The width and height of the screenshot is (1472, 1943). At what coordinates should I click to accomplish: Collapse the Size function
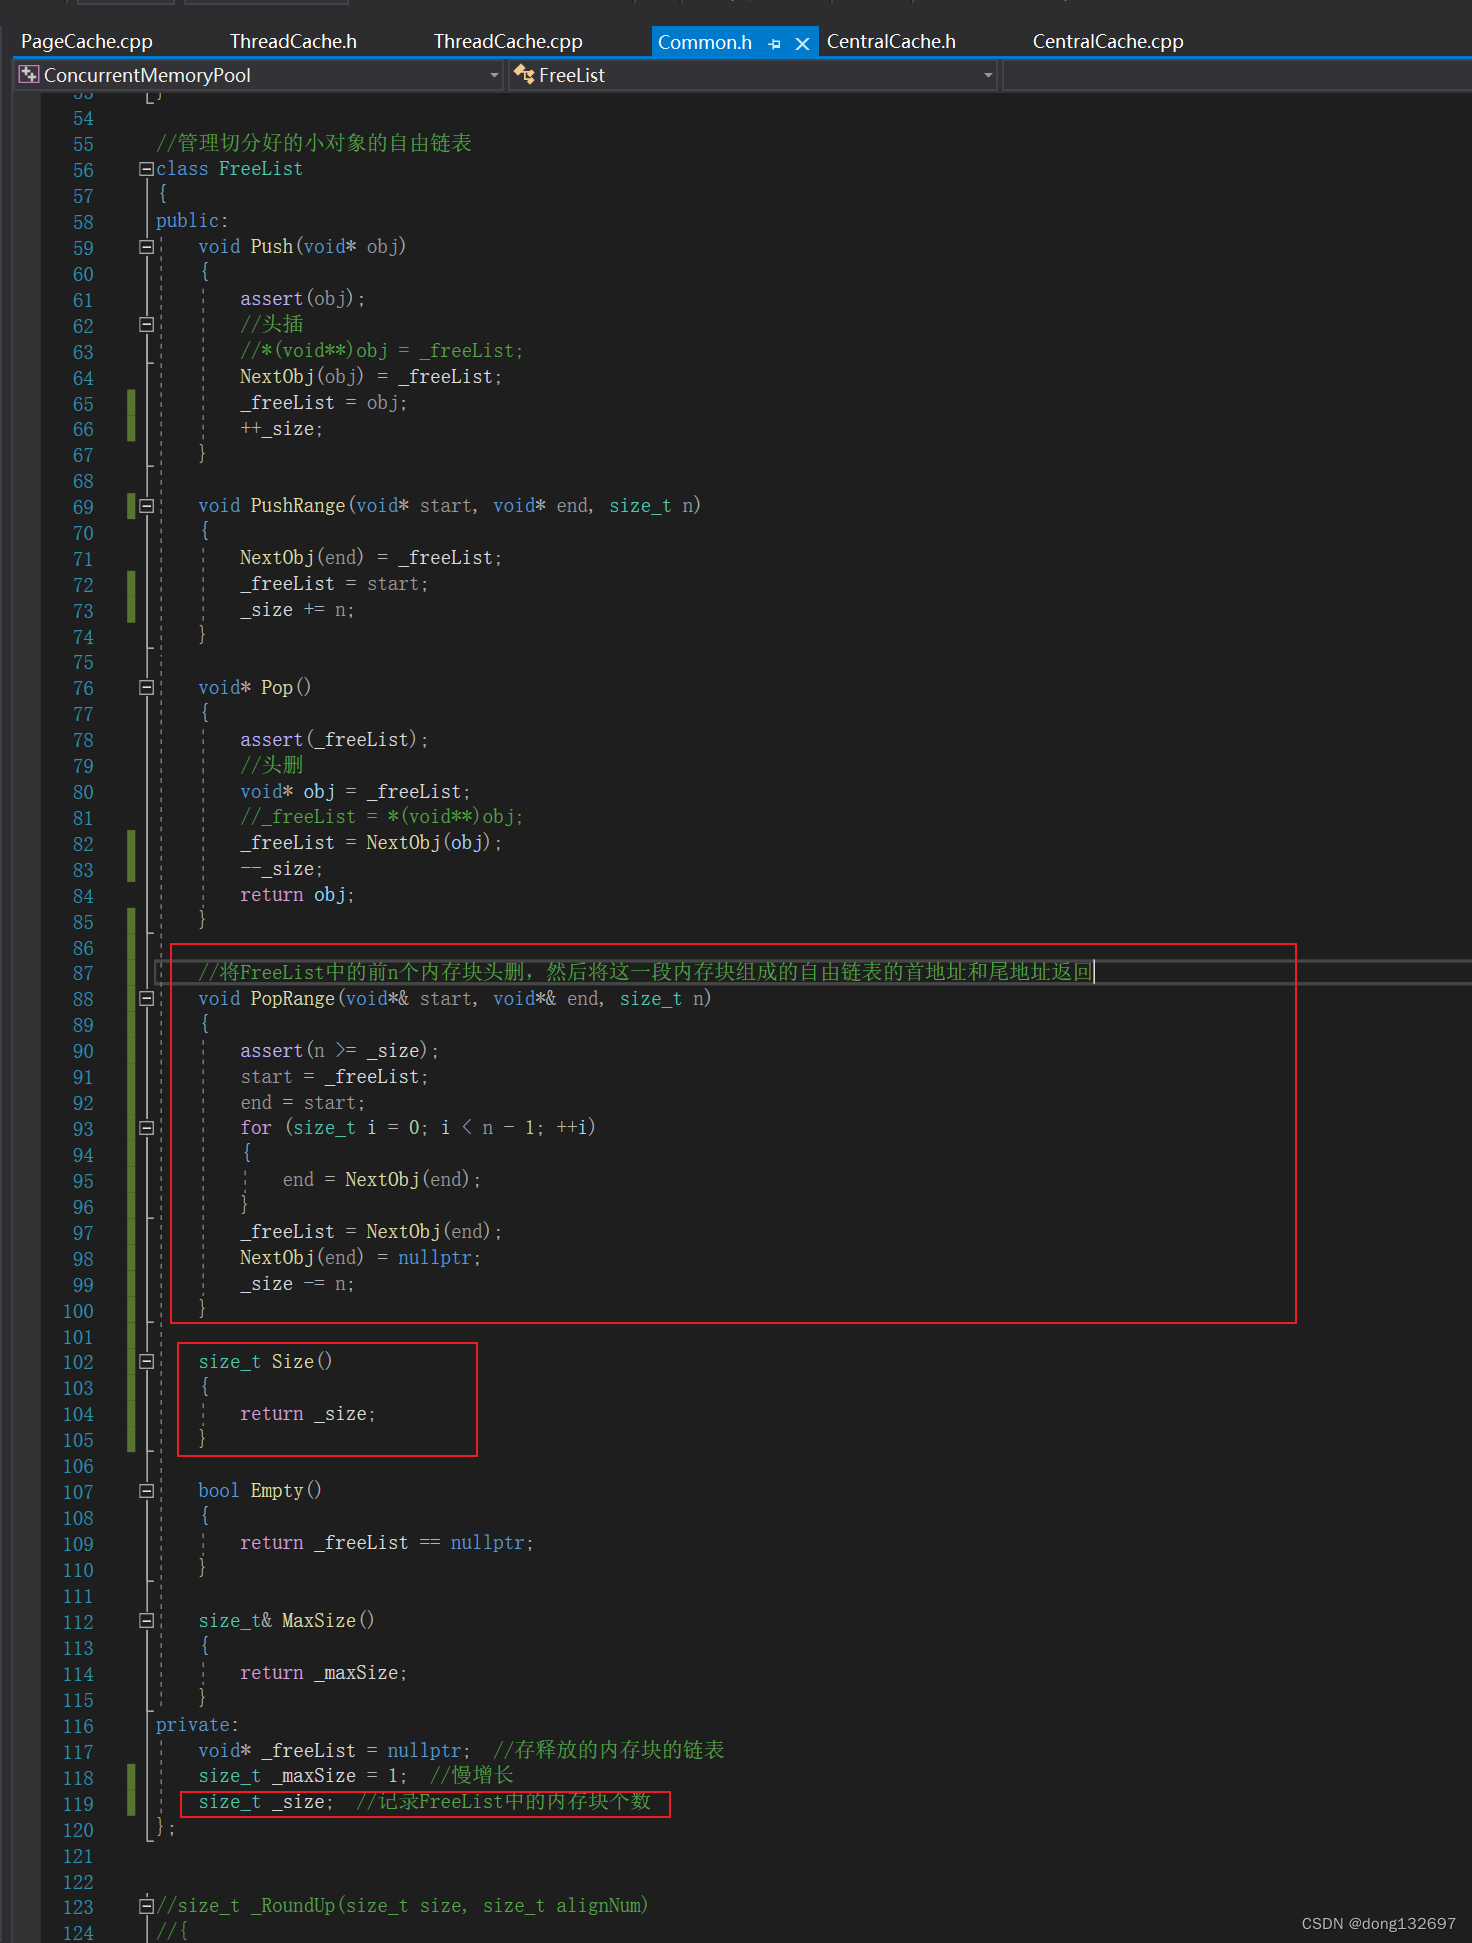point(146,1362)
